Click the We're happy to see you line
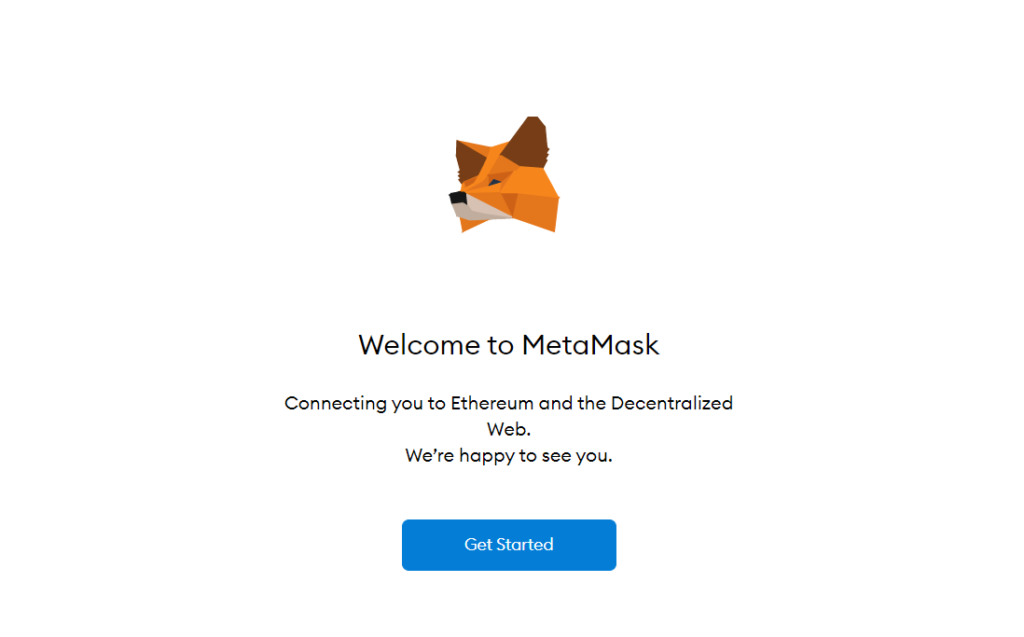The width and height of the screenshot is (1024, 637). 509,456
